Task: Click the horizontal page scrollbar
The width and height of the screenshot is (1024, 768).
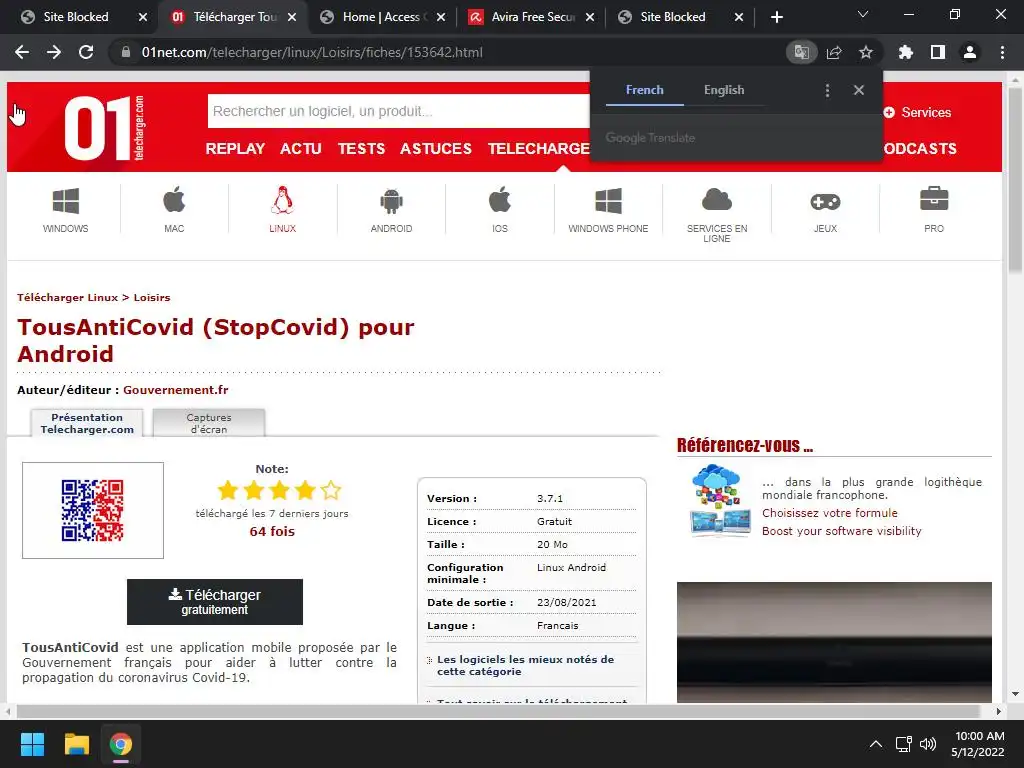Action: (x=498, y=711)
